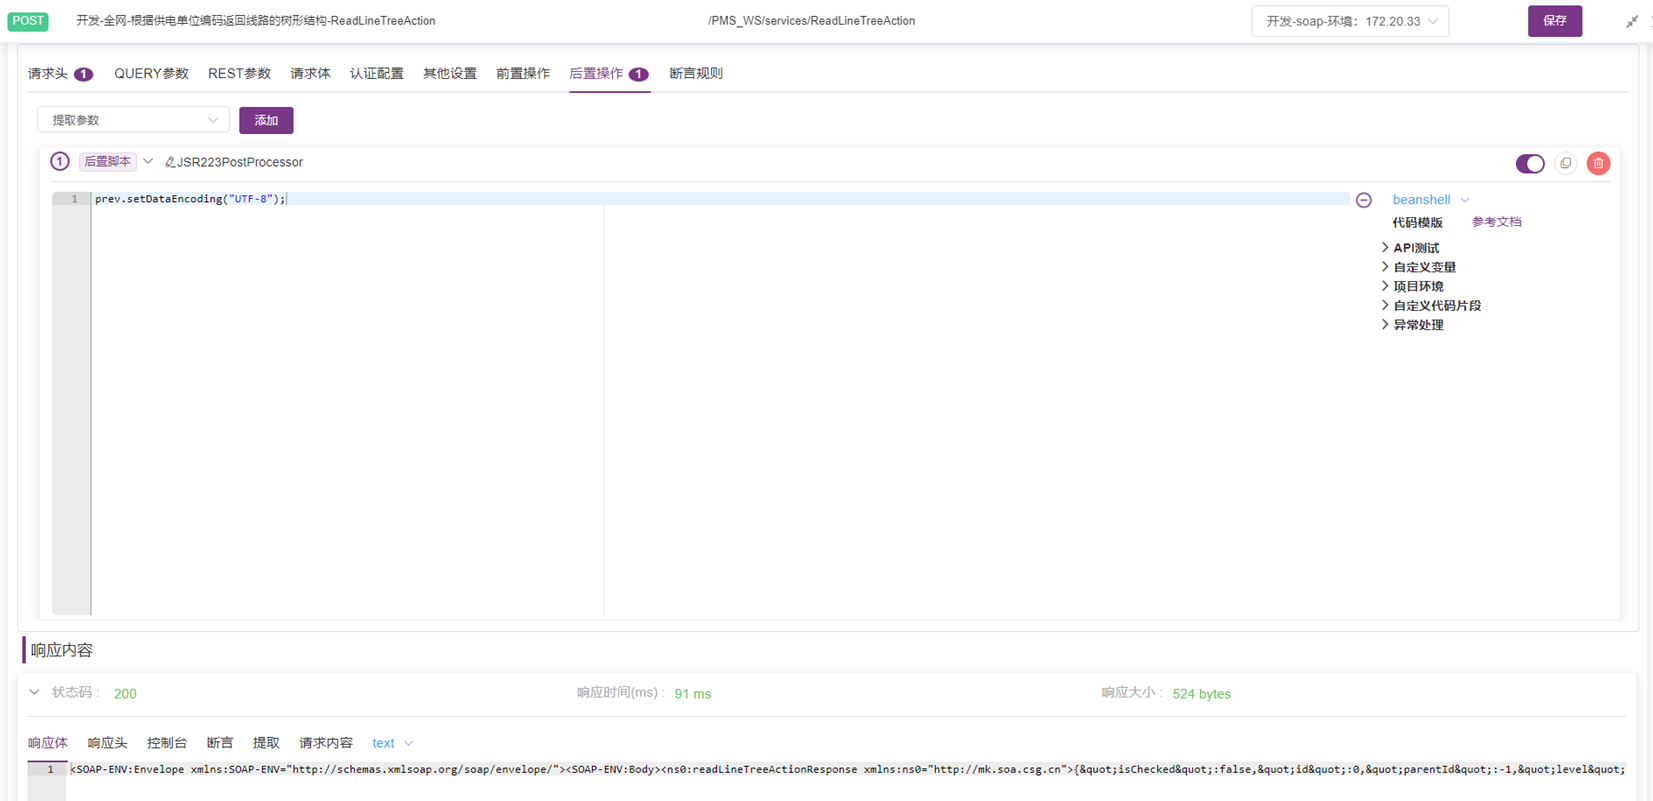Screen dimensions: 1653x801
Task: Open the 参考文档 link
Action: [x=1496, y=222]
